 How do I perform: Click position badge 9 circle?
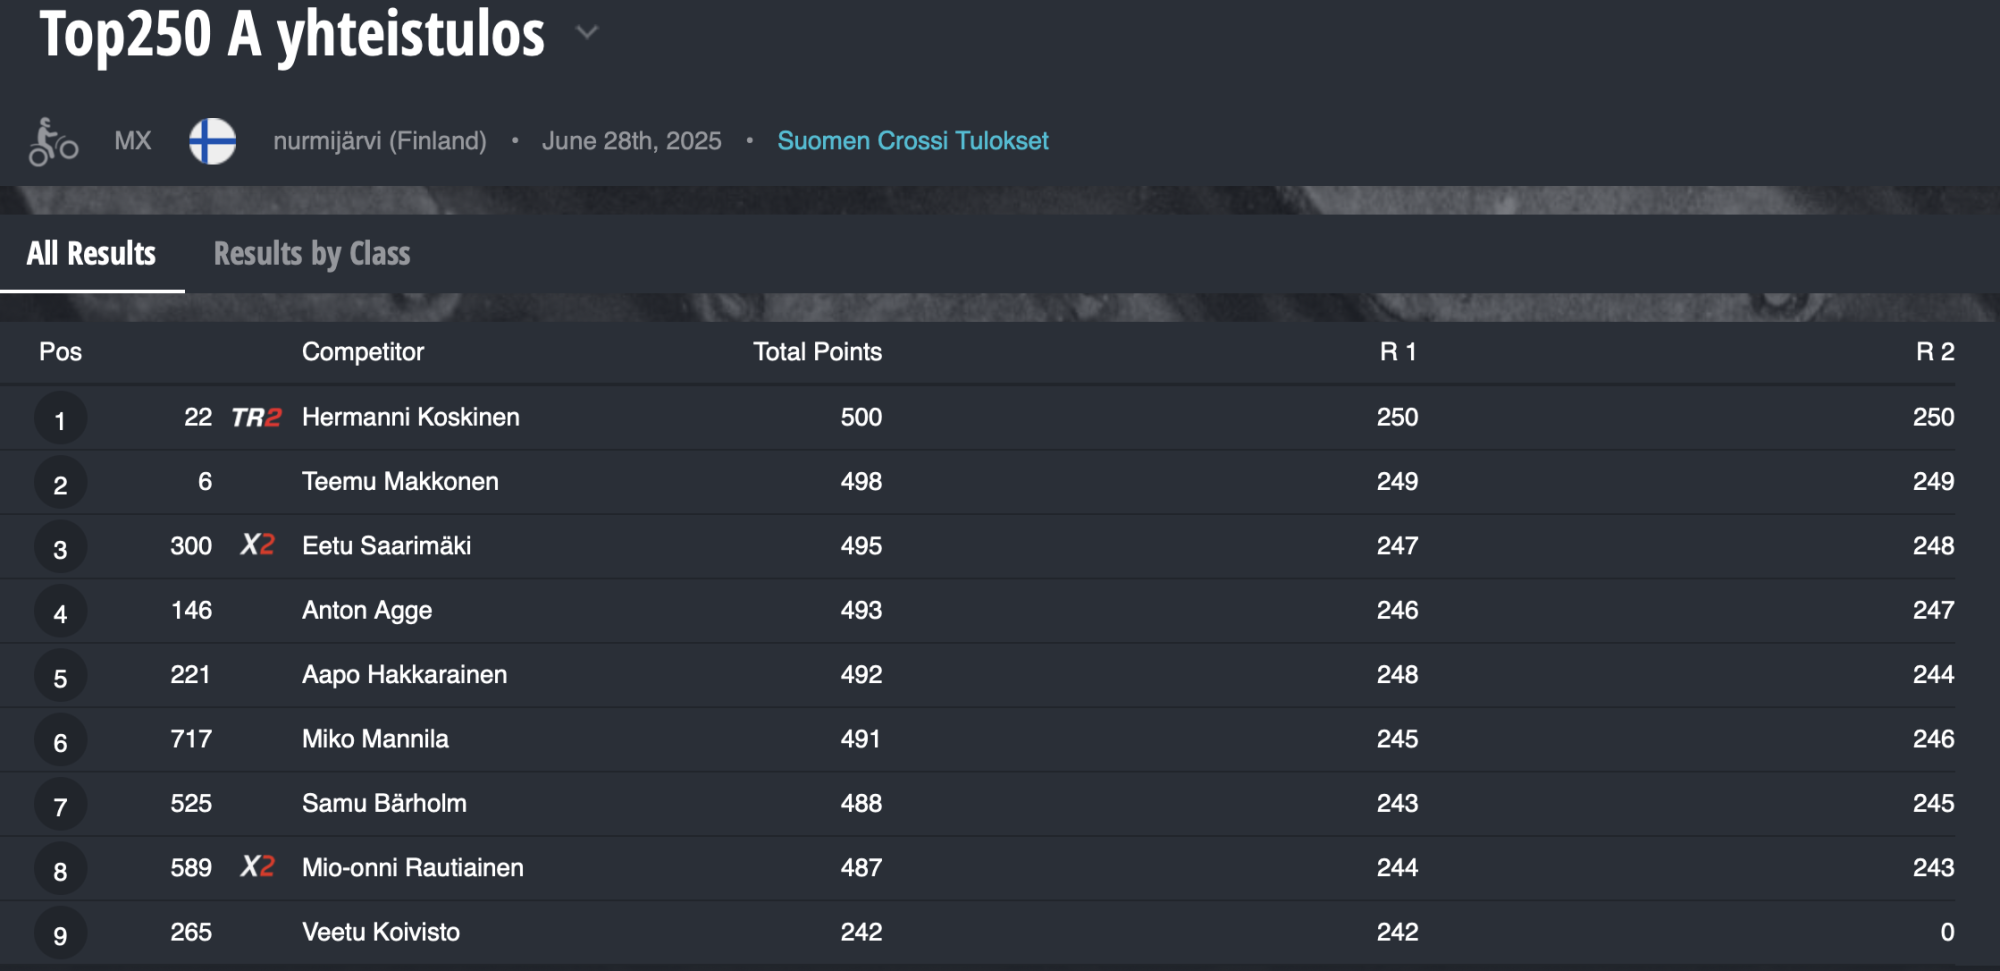coord(60,934)
